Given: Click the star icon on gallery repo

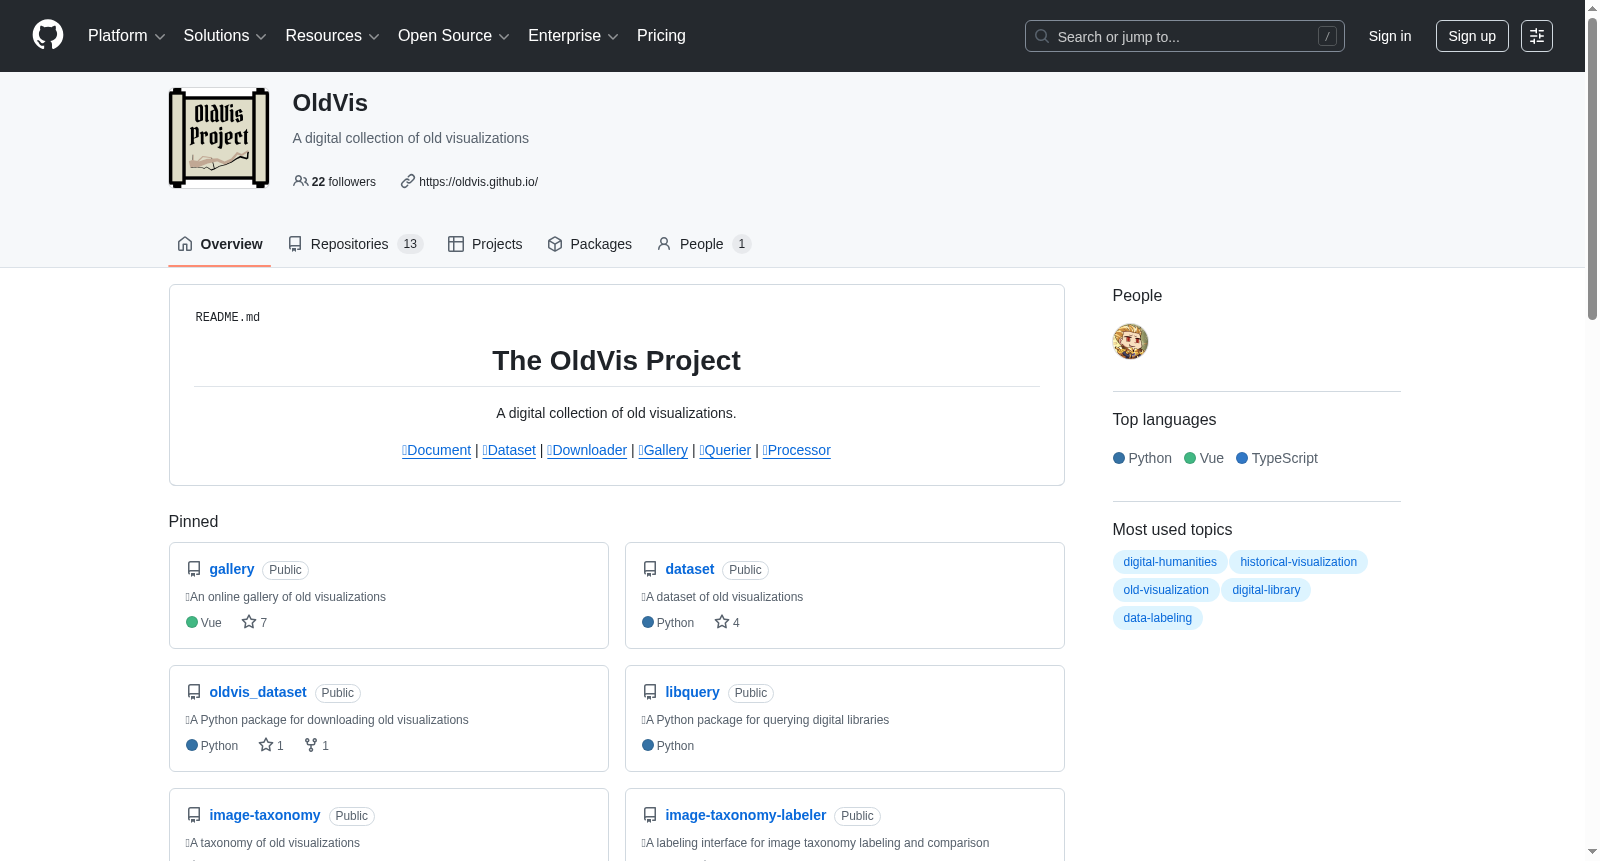Looking at the screenshot, I should click(x=249, y=622).
